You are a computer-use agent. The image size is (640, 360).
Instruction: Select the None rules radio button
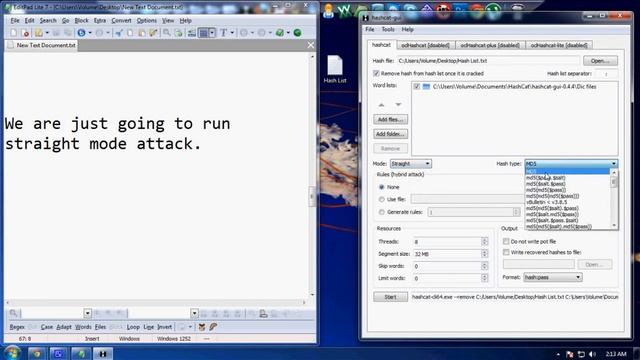click(382, 187)
